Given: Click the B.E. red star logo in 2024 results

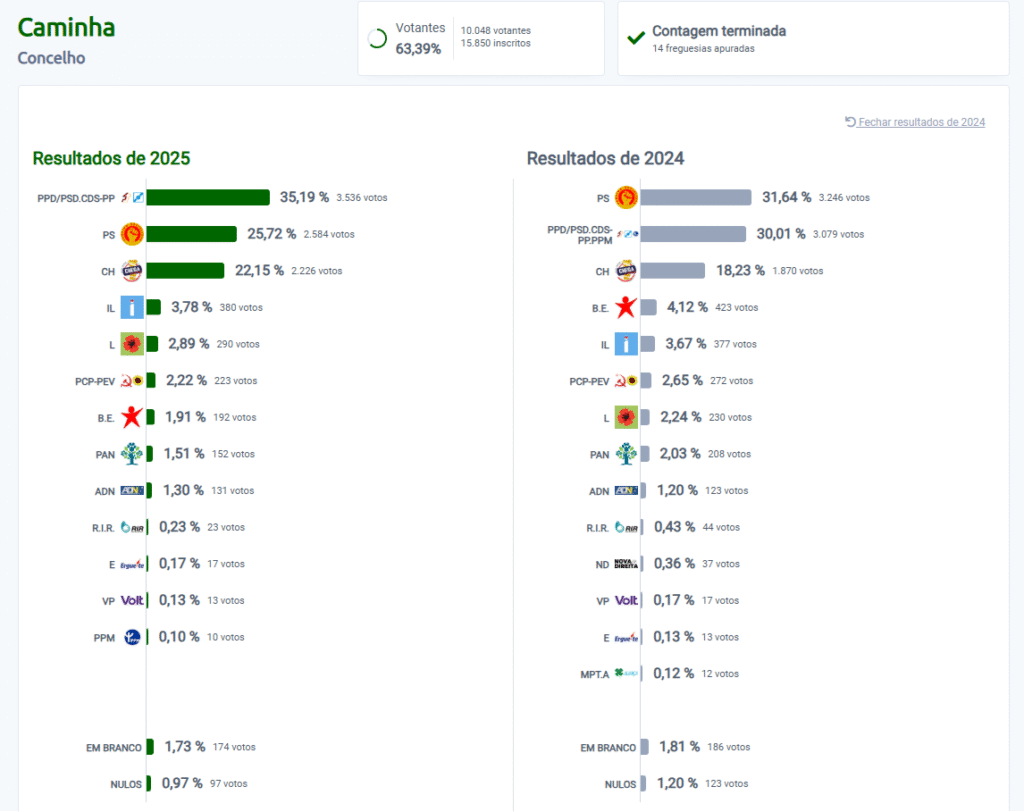Looking at the screenshot, I should tap(626, 307).
